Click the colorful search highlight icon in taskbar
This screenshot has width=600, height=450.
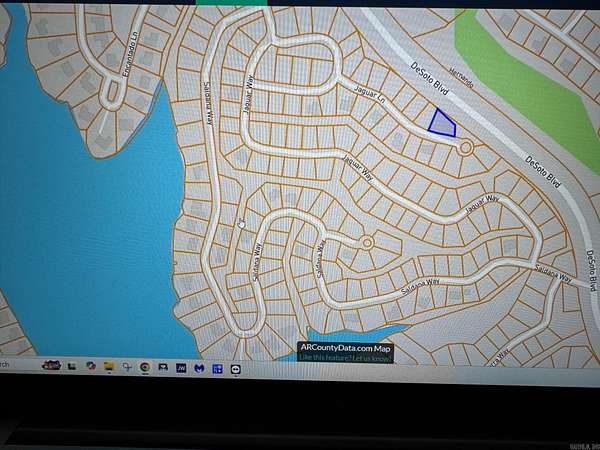point(52,365)
